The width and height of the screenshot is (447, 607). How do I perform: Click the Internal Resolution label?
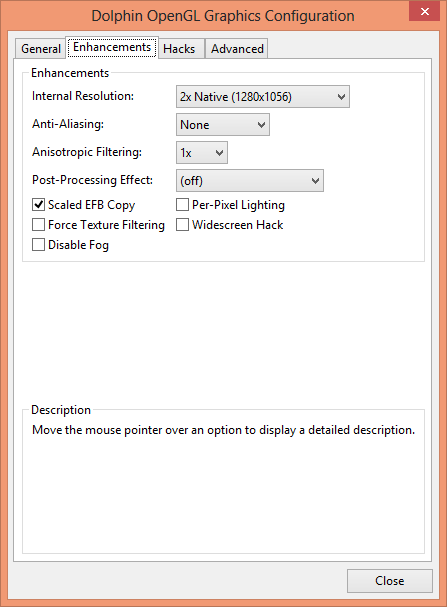[83, 96]
